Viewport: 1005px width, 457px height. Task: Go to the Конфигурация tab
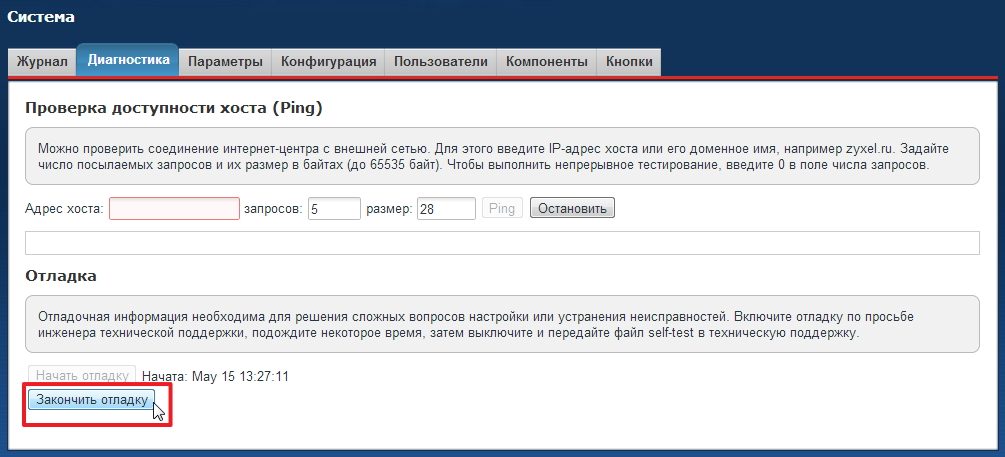coord(328,62)
